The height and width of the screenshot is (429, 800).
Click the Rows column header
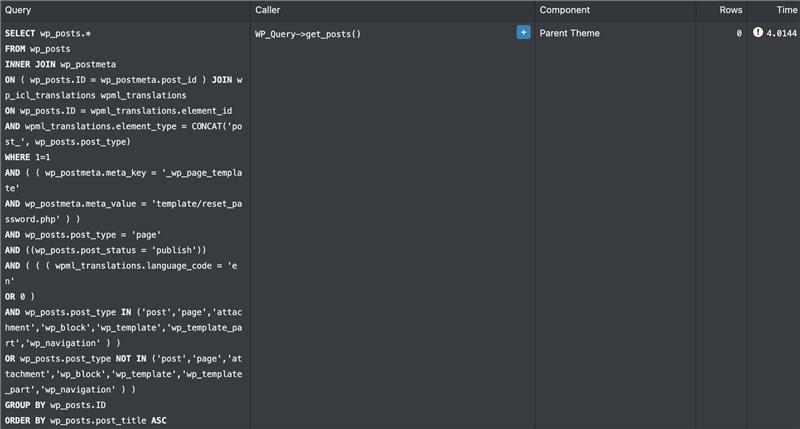pos(731,10)
